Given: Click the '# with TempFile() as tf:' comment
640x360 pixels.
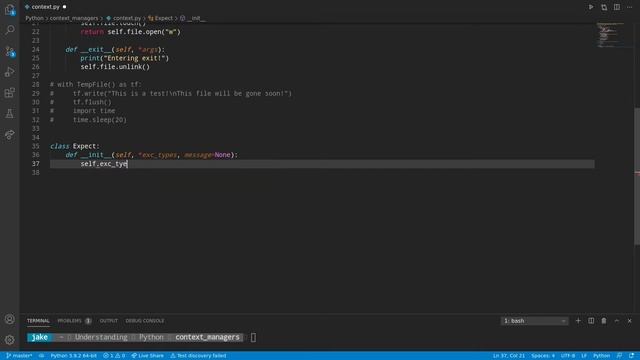Looking at the screenshot, I should [96, 84].
